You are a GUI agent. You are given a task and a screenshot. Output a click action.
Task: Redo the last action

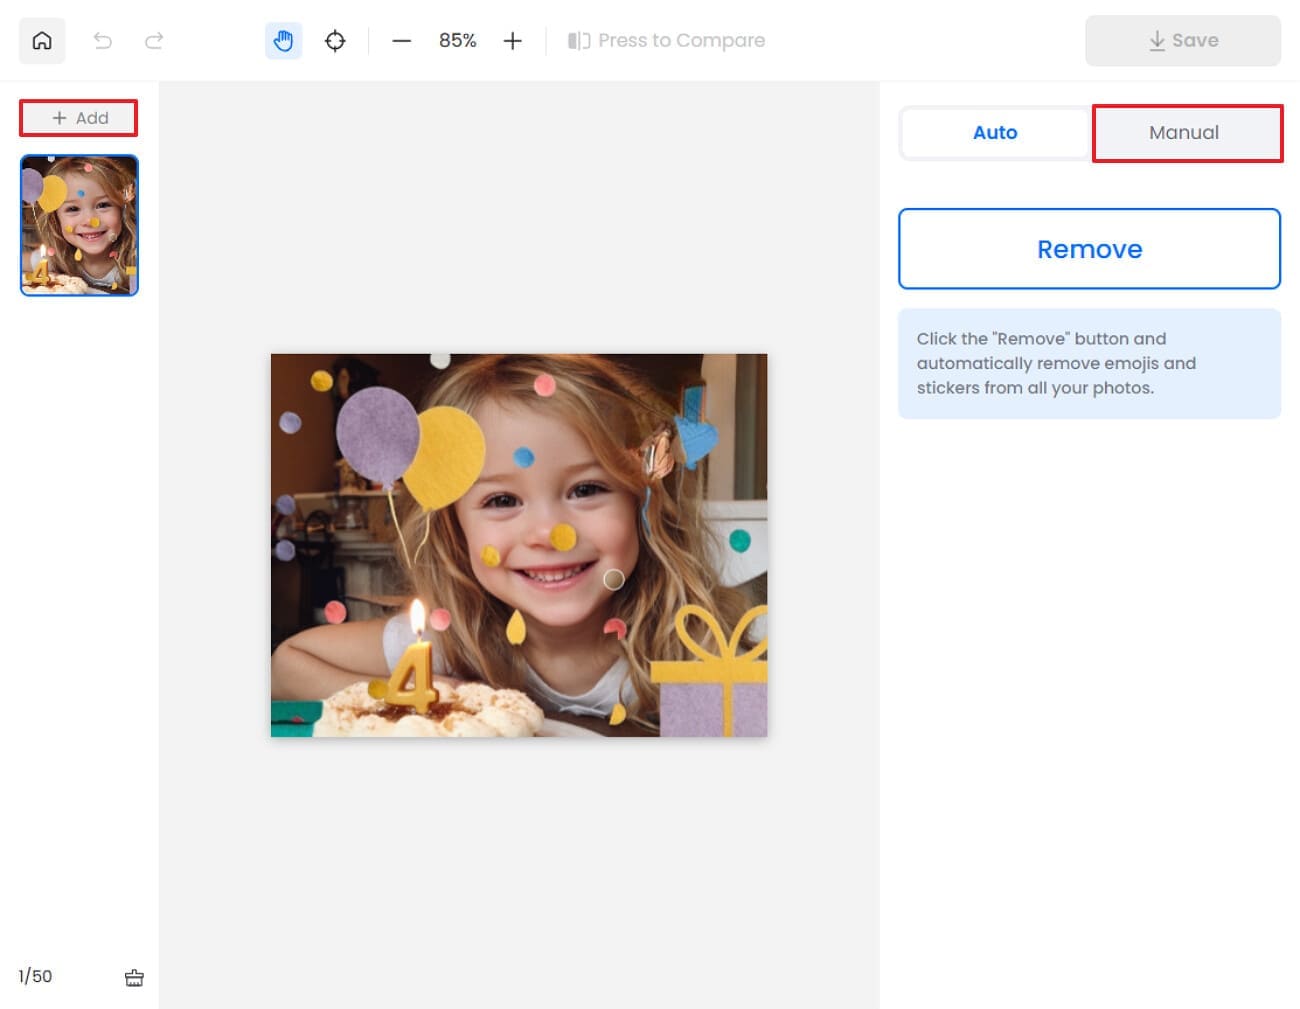click(x=154, y=41)
